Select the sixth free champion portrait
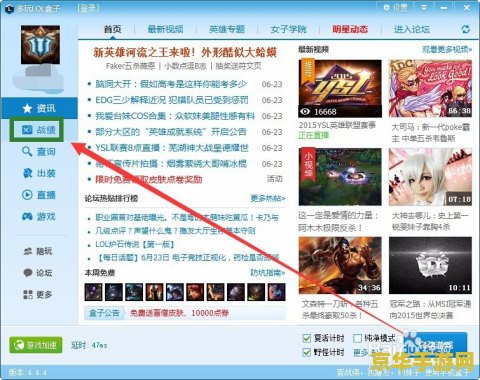This screenshot has height=380, width=480. pyautogui.click(x=195, y=292)
